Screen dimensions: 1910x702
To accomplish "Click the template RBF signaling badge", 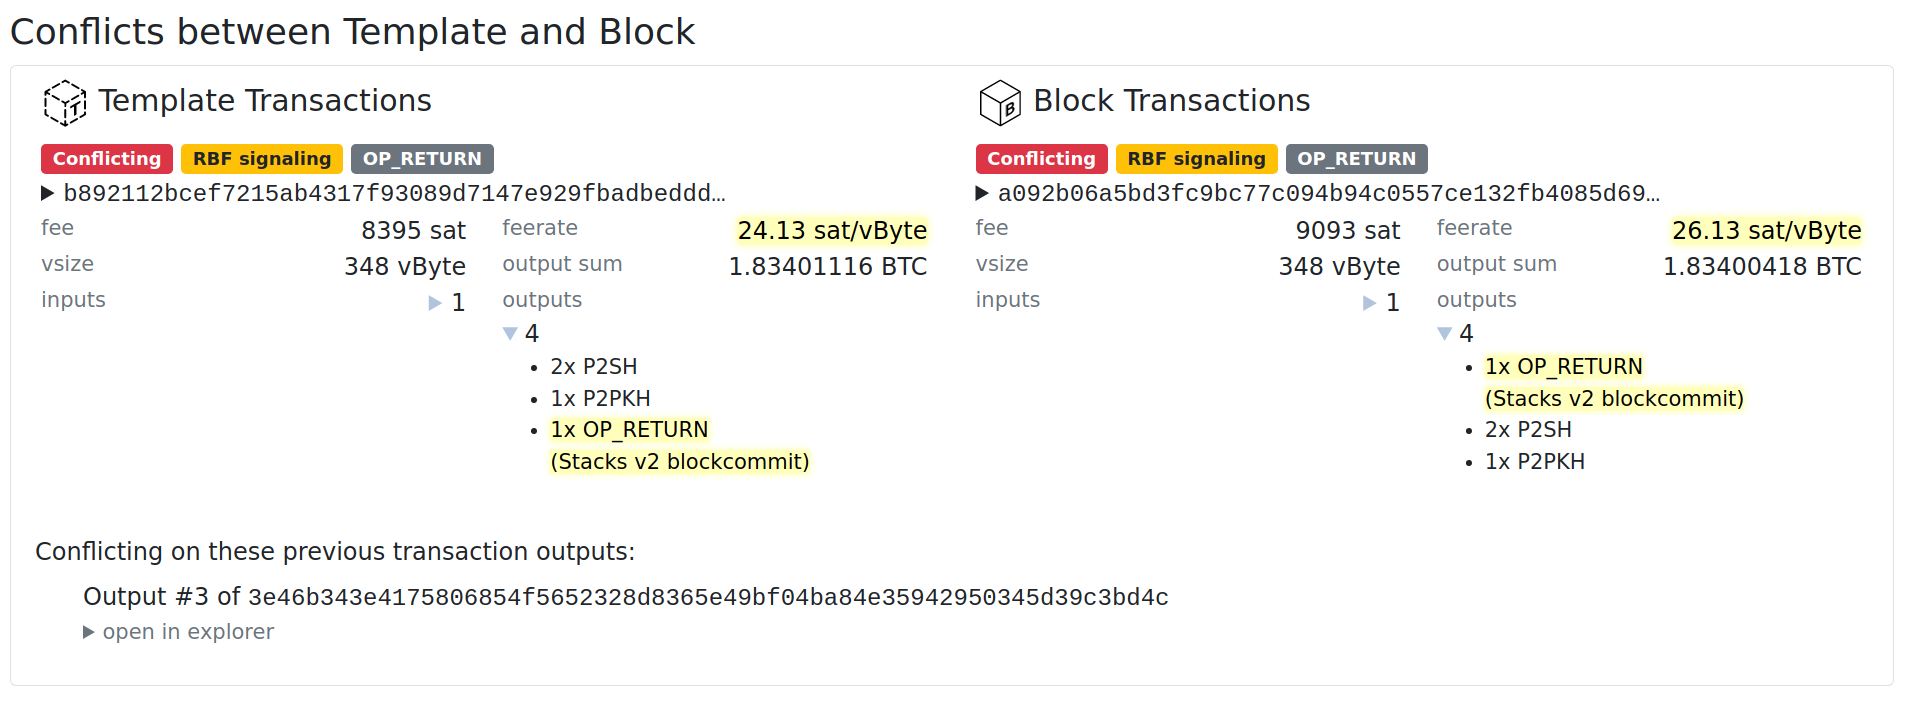I will tap(262, 159).
